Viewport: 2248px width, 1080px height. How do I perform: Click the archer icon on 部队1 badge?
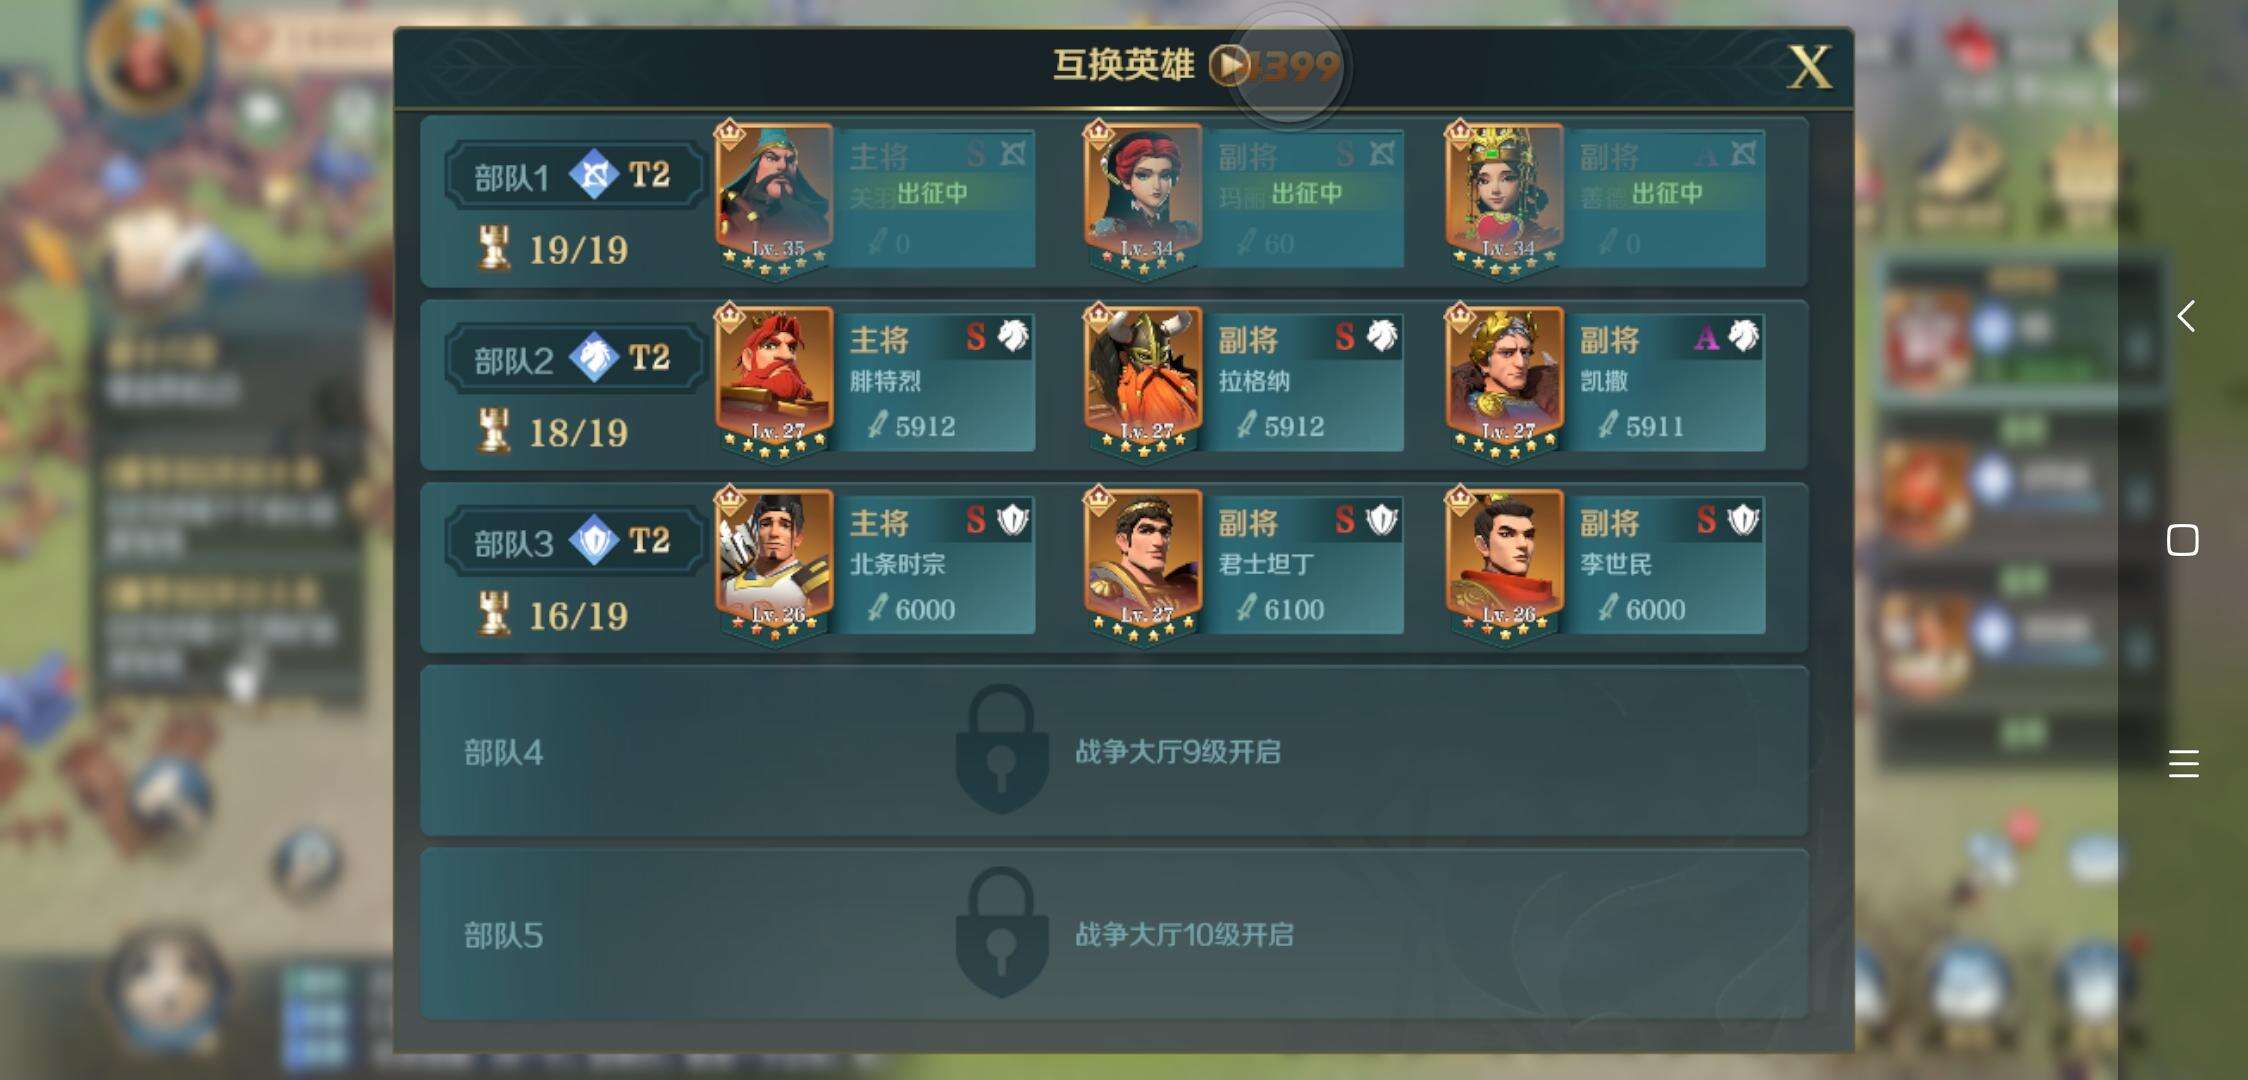tap(594, 174)
